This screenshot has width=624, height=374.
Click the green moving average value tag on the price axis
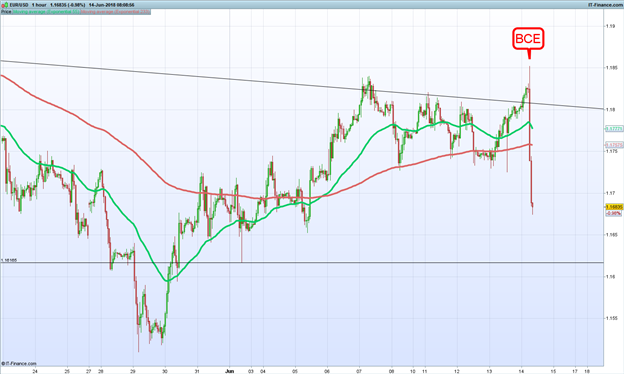[613, 129]
